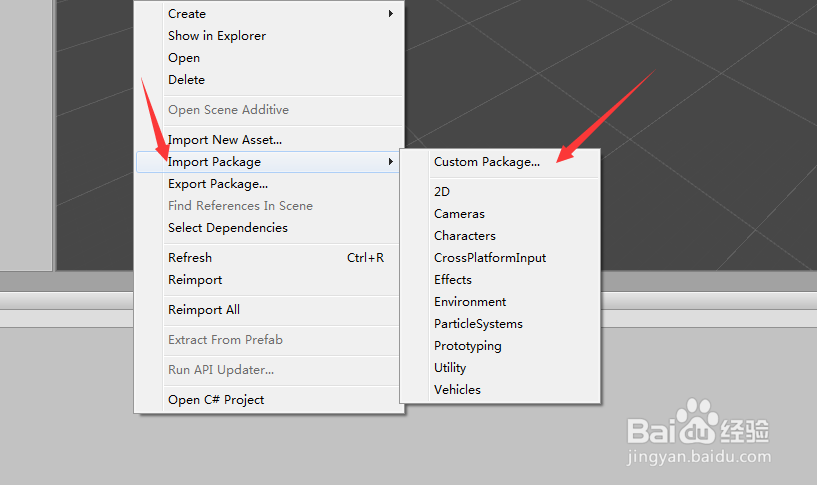
Task: Select the Import Package menu item
Action: [269, 162]
